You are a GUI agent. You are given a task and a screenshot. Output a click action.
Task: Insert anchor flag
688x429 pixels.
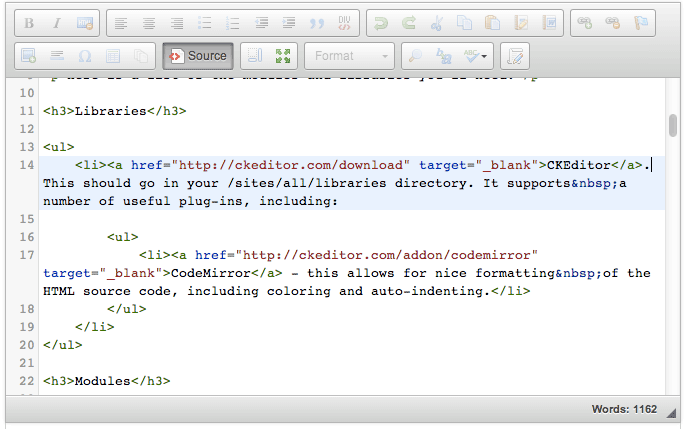(x=641, y=23)
